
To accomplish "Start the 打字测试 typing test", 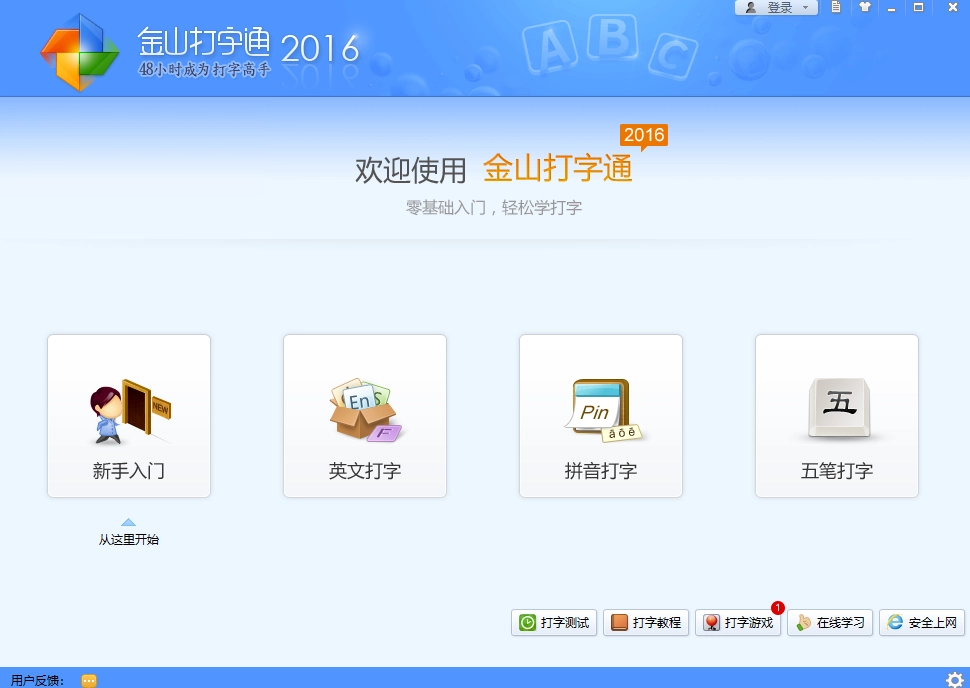I will pyautogui.click(x=554, y=623).
